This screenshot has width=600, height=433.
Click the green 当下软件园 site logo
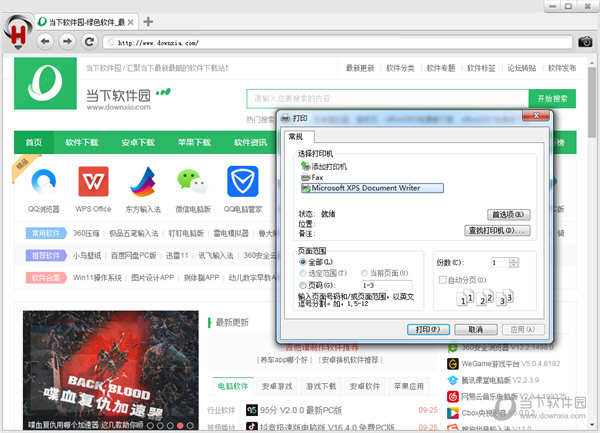46,83
